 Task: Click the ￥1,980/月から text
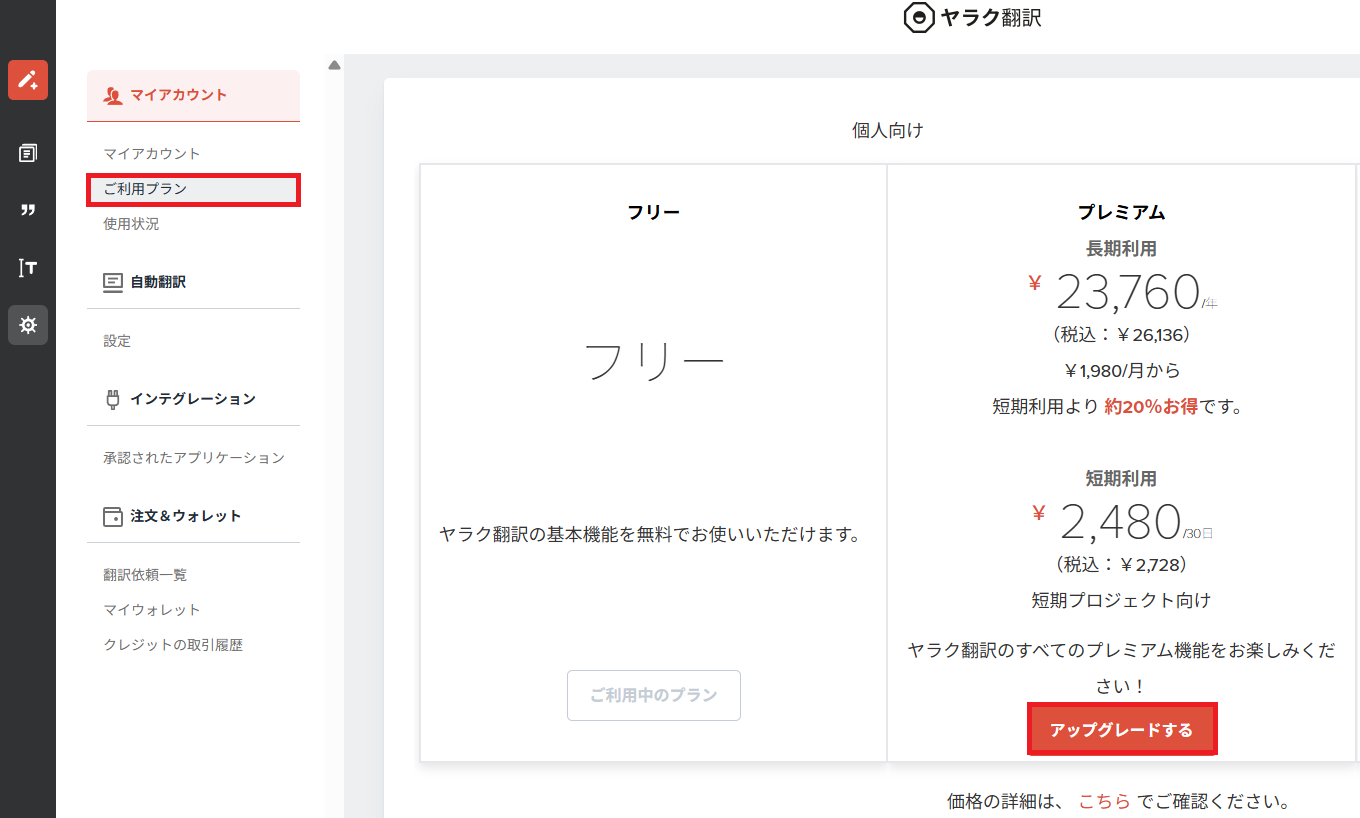click(x=1121, y=371)
